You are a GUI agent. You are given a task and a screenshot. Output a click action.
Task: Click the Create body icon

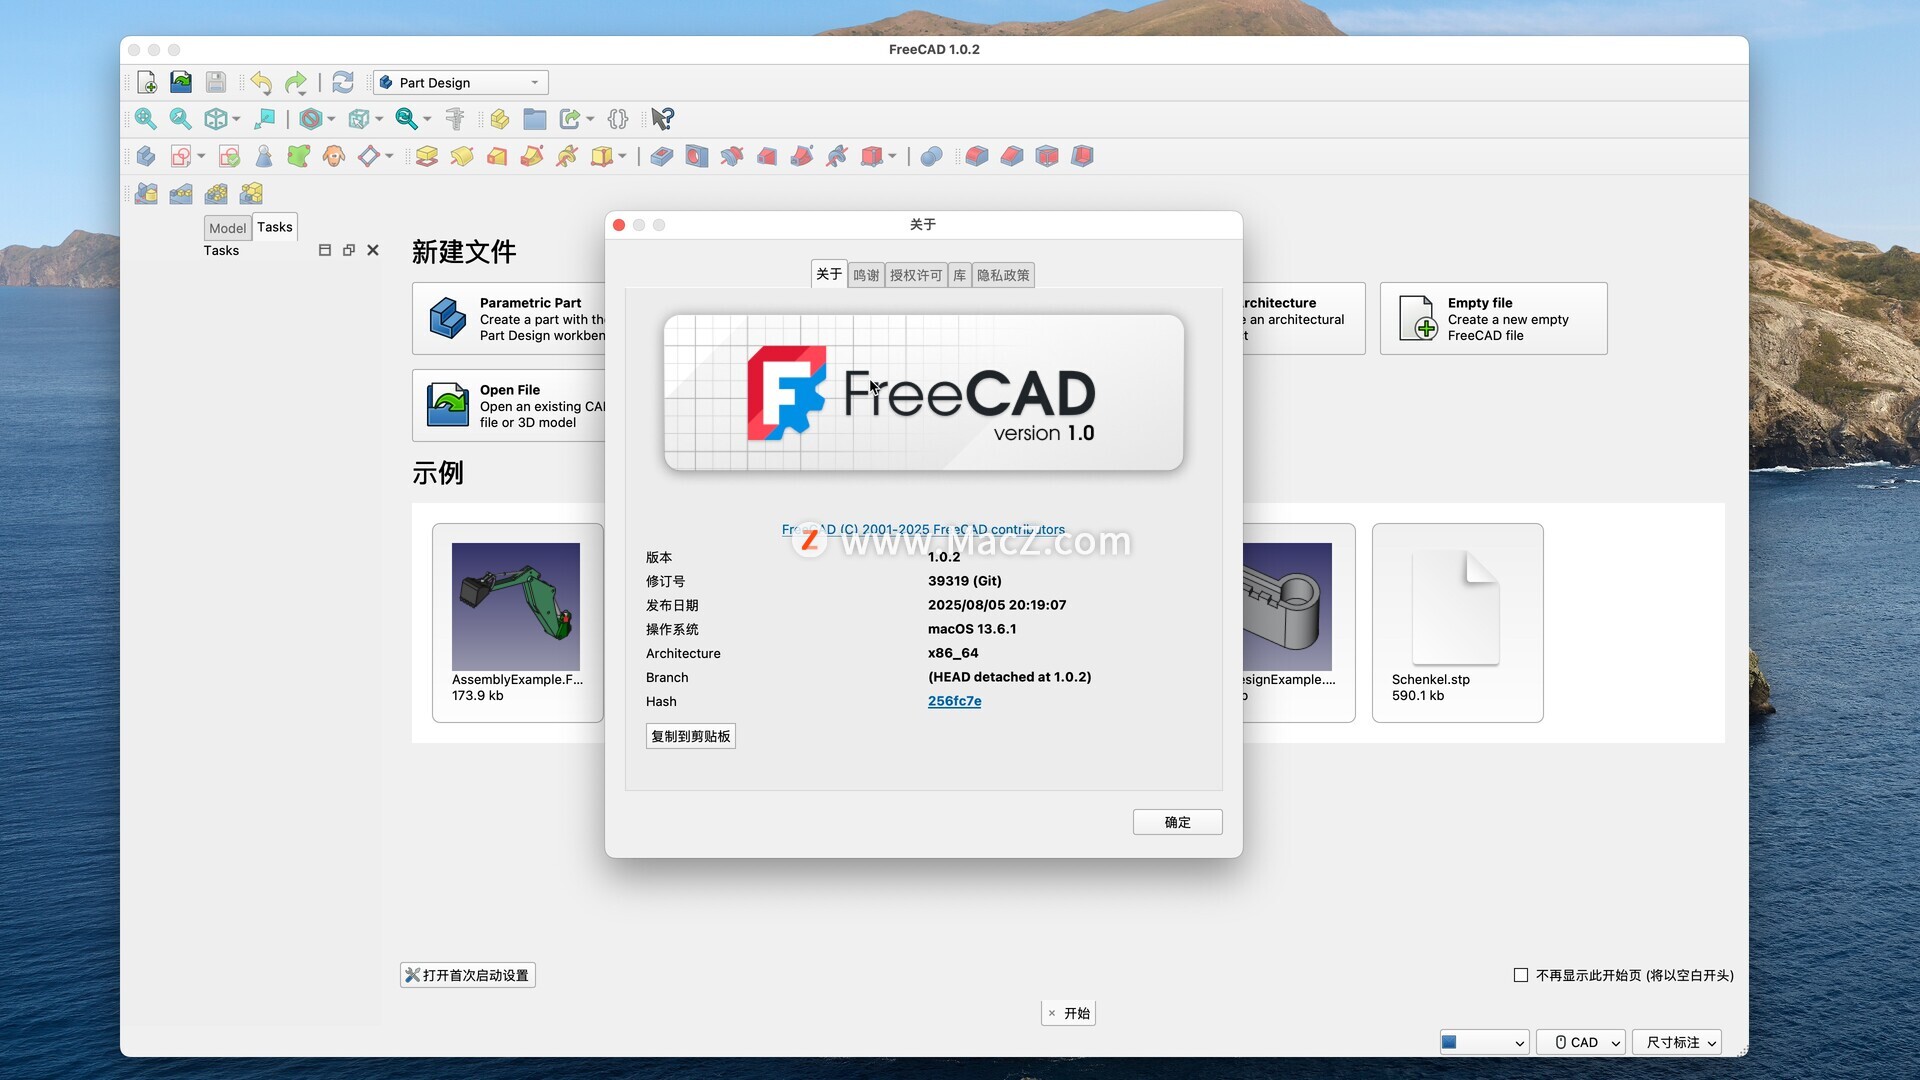[x=146, y=156]
